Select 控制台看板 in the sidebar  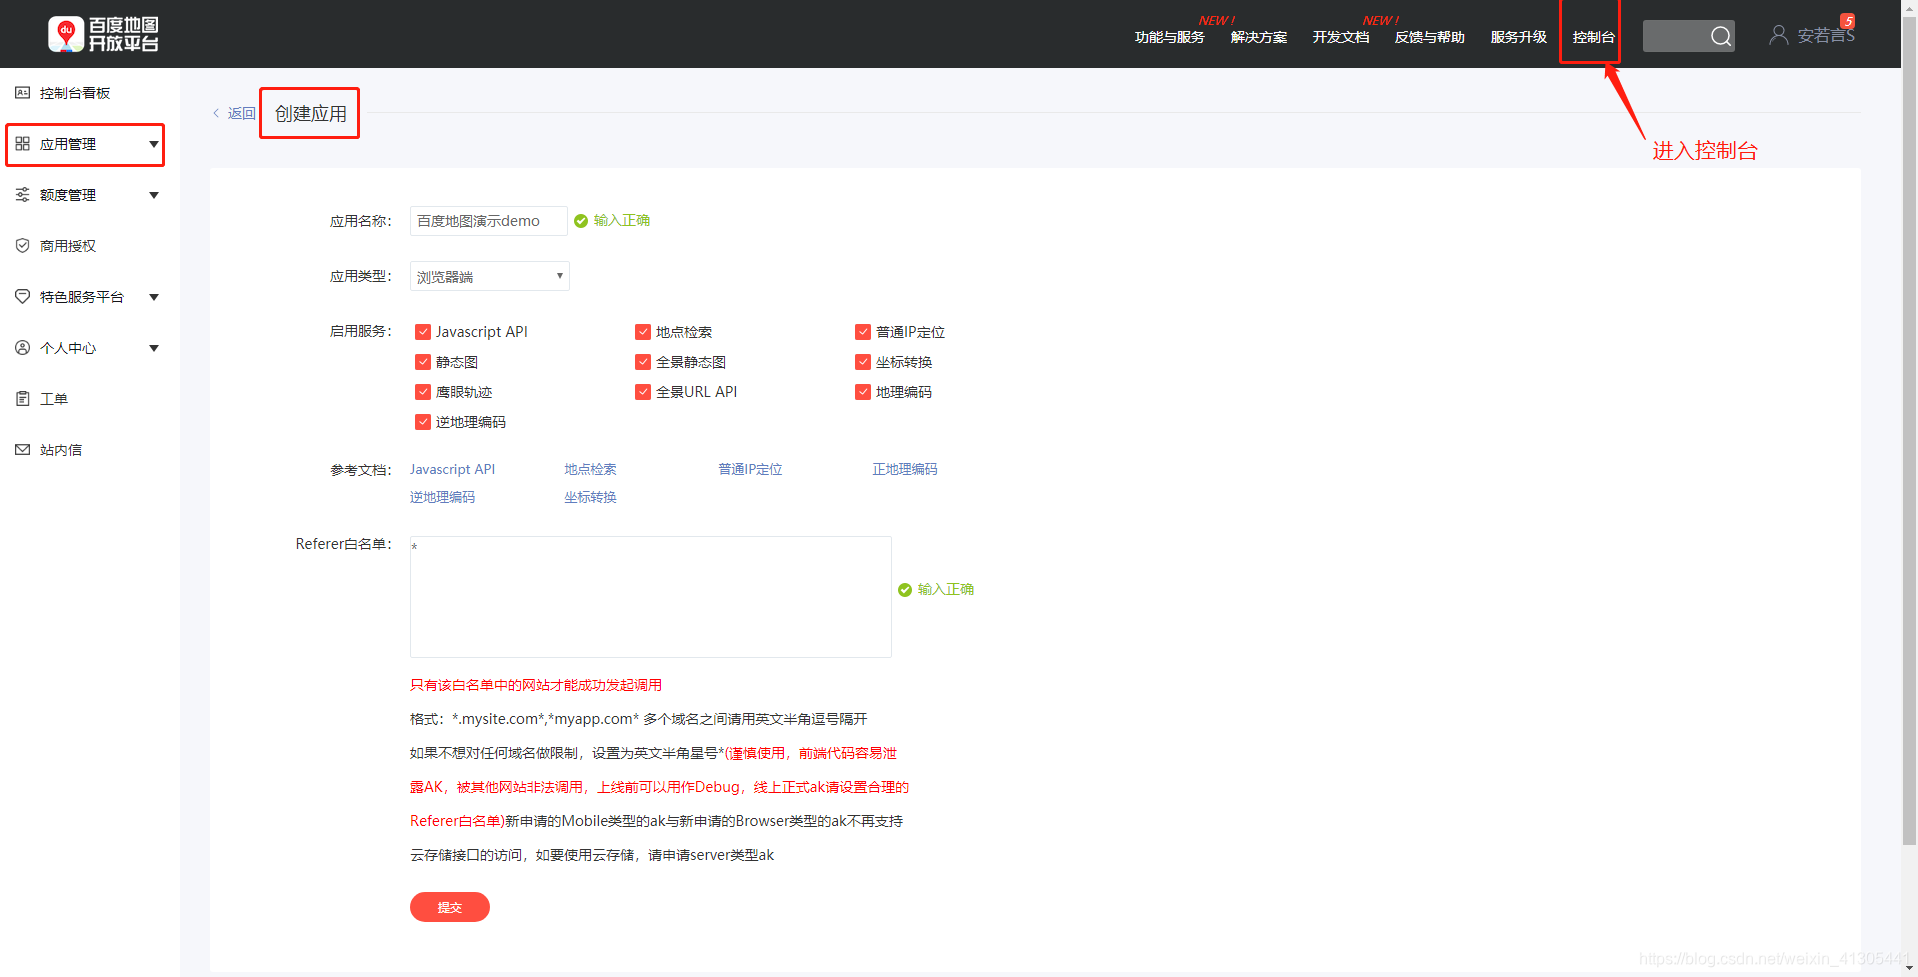pyautogui.click(x=75, y=93)
